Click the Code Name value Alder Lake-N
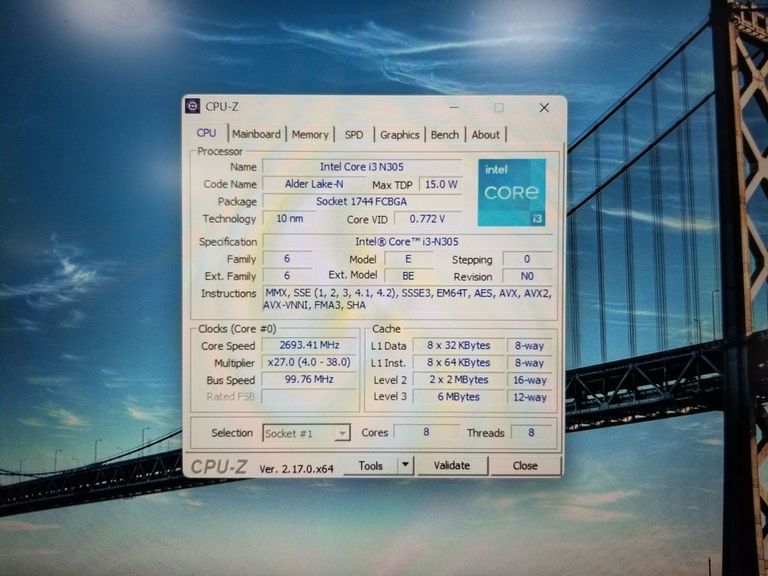 (x=314, y=184)
